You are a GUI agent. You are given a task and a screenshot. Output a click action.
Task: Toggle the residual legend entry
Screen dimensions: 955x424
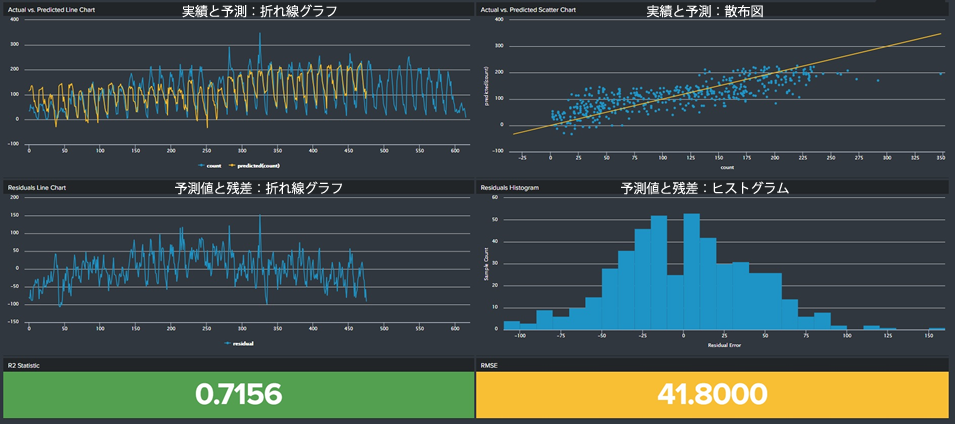tap(238, 342)
